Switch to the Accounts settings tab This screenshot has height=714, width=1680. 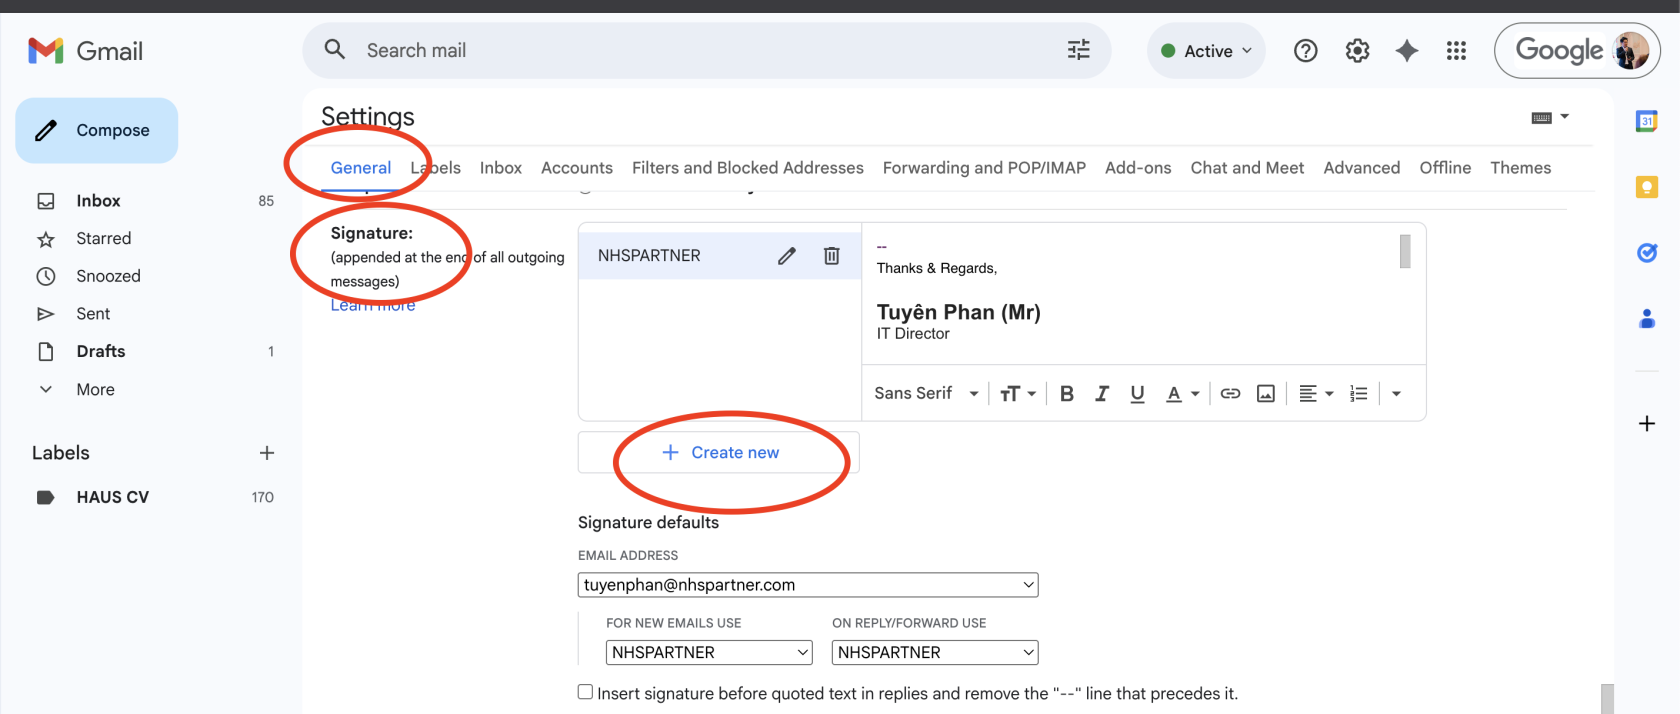(576, 168)
